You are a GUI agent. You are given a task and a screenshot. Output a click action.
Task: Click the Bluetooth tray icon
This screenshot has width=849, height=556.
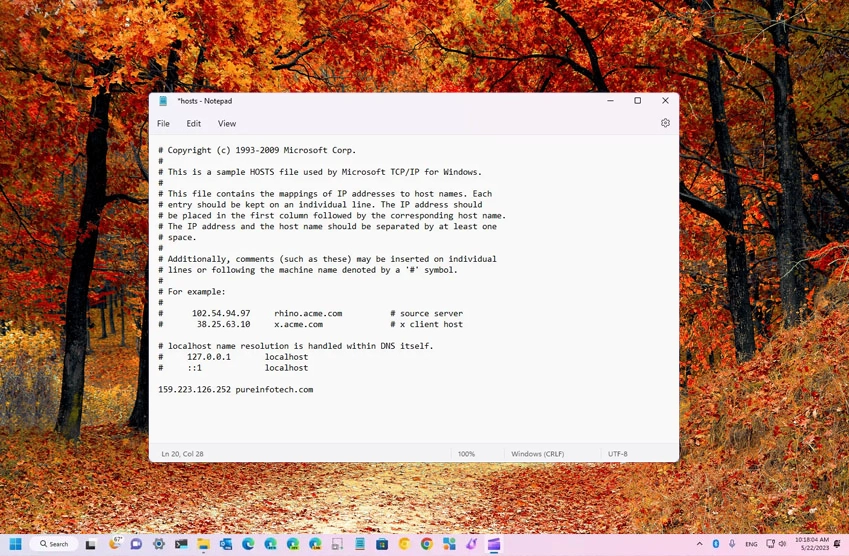(716, 544)
